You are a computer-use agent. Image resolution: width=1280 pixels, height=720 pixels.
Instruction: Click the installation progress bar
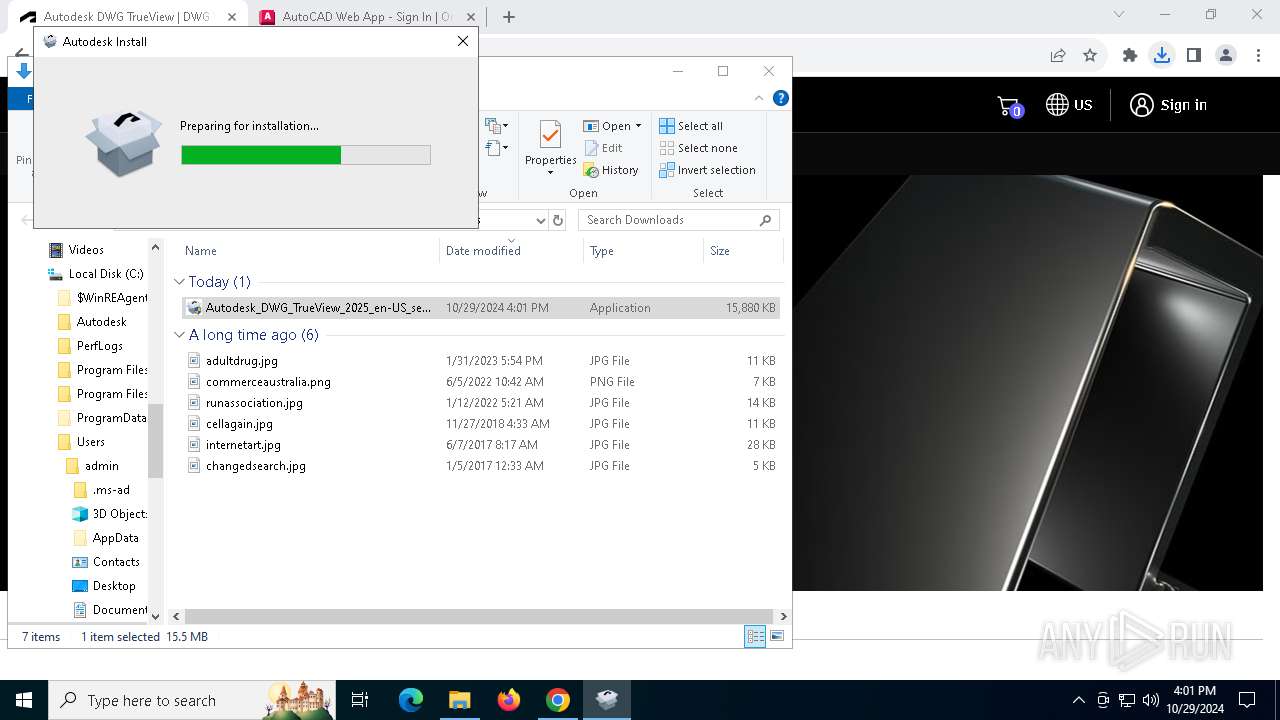pos(306,155)
